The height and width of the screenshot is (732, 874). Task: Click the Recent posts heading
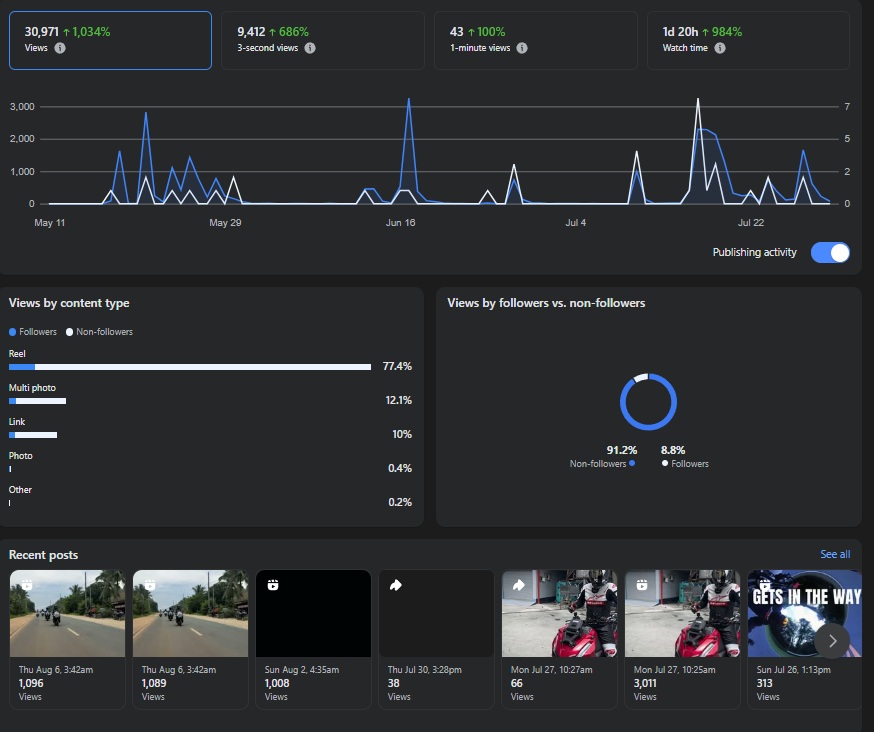point(43,555)
